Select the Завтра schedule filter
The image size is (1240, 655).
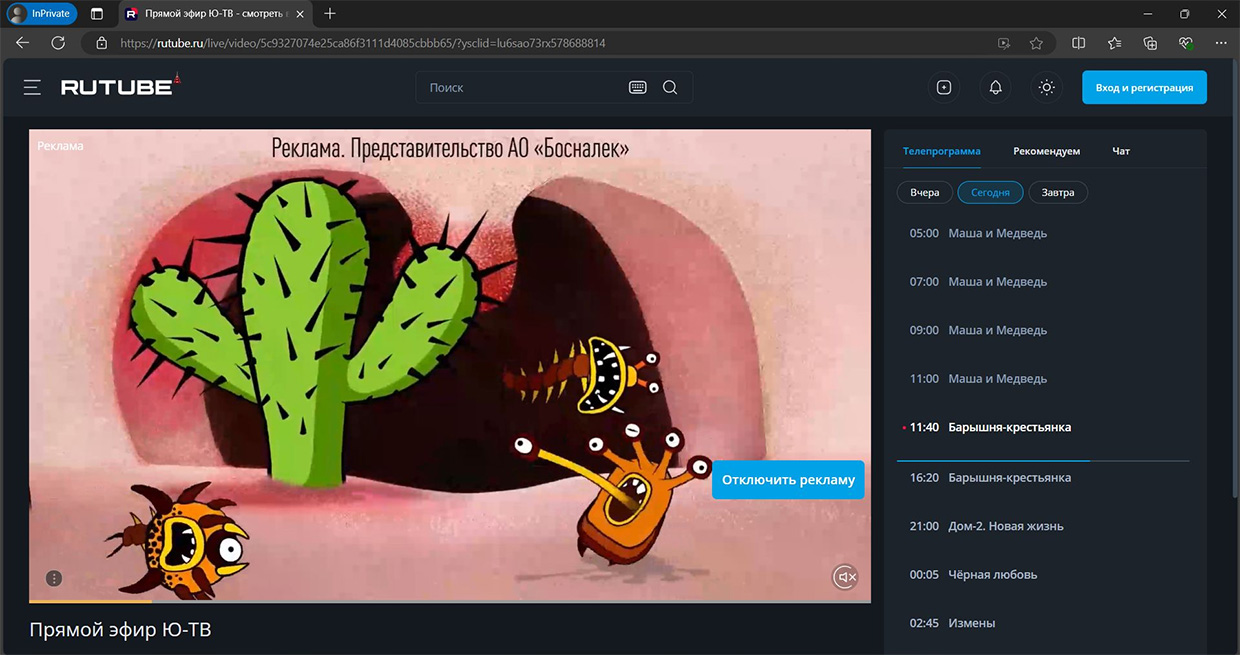click(1057, 192)
